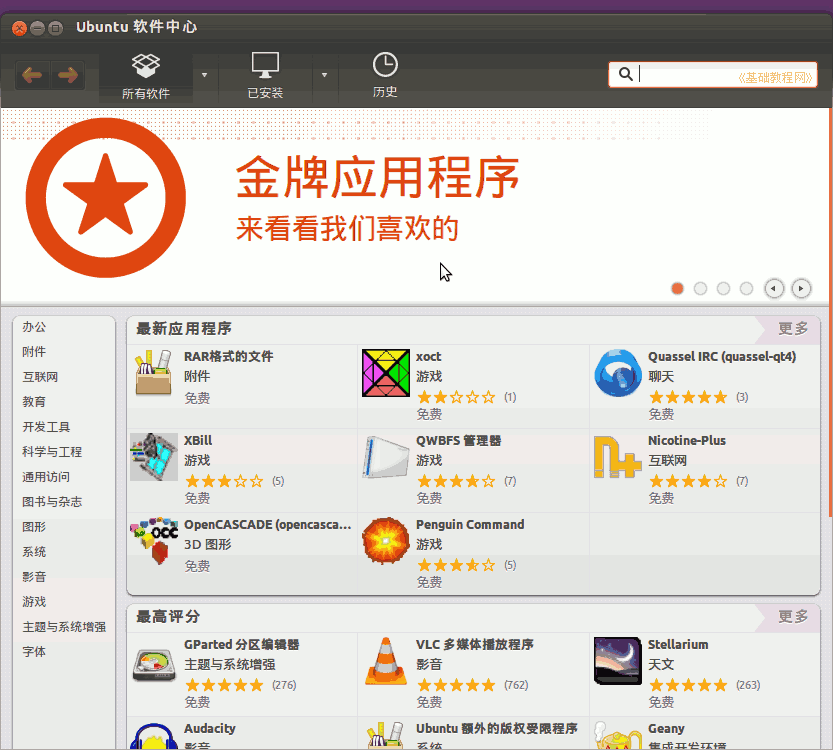Show previous banner with left arrow
The image size is (833, 750).
pyautogui.click(x=774, y=288)
